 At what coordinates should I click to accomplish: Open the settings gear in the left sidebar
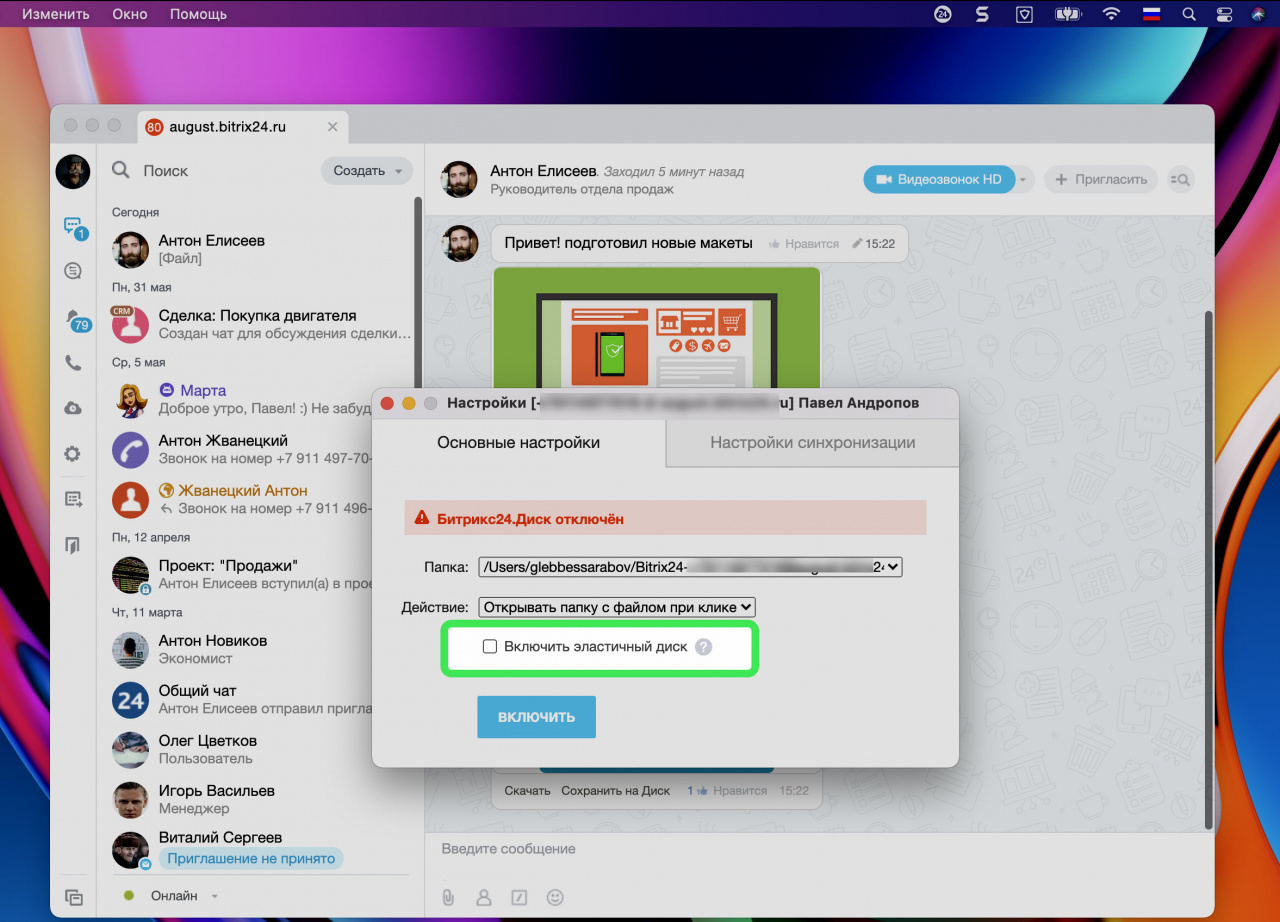coord(72,453)
